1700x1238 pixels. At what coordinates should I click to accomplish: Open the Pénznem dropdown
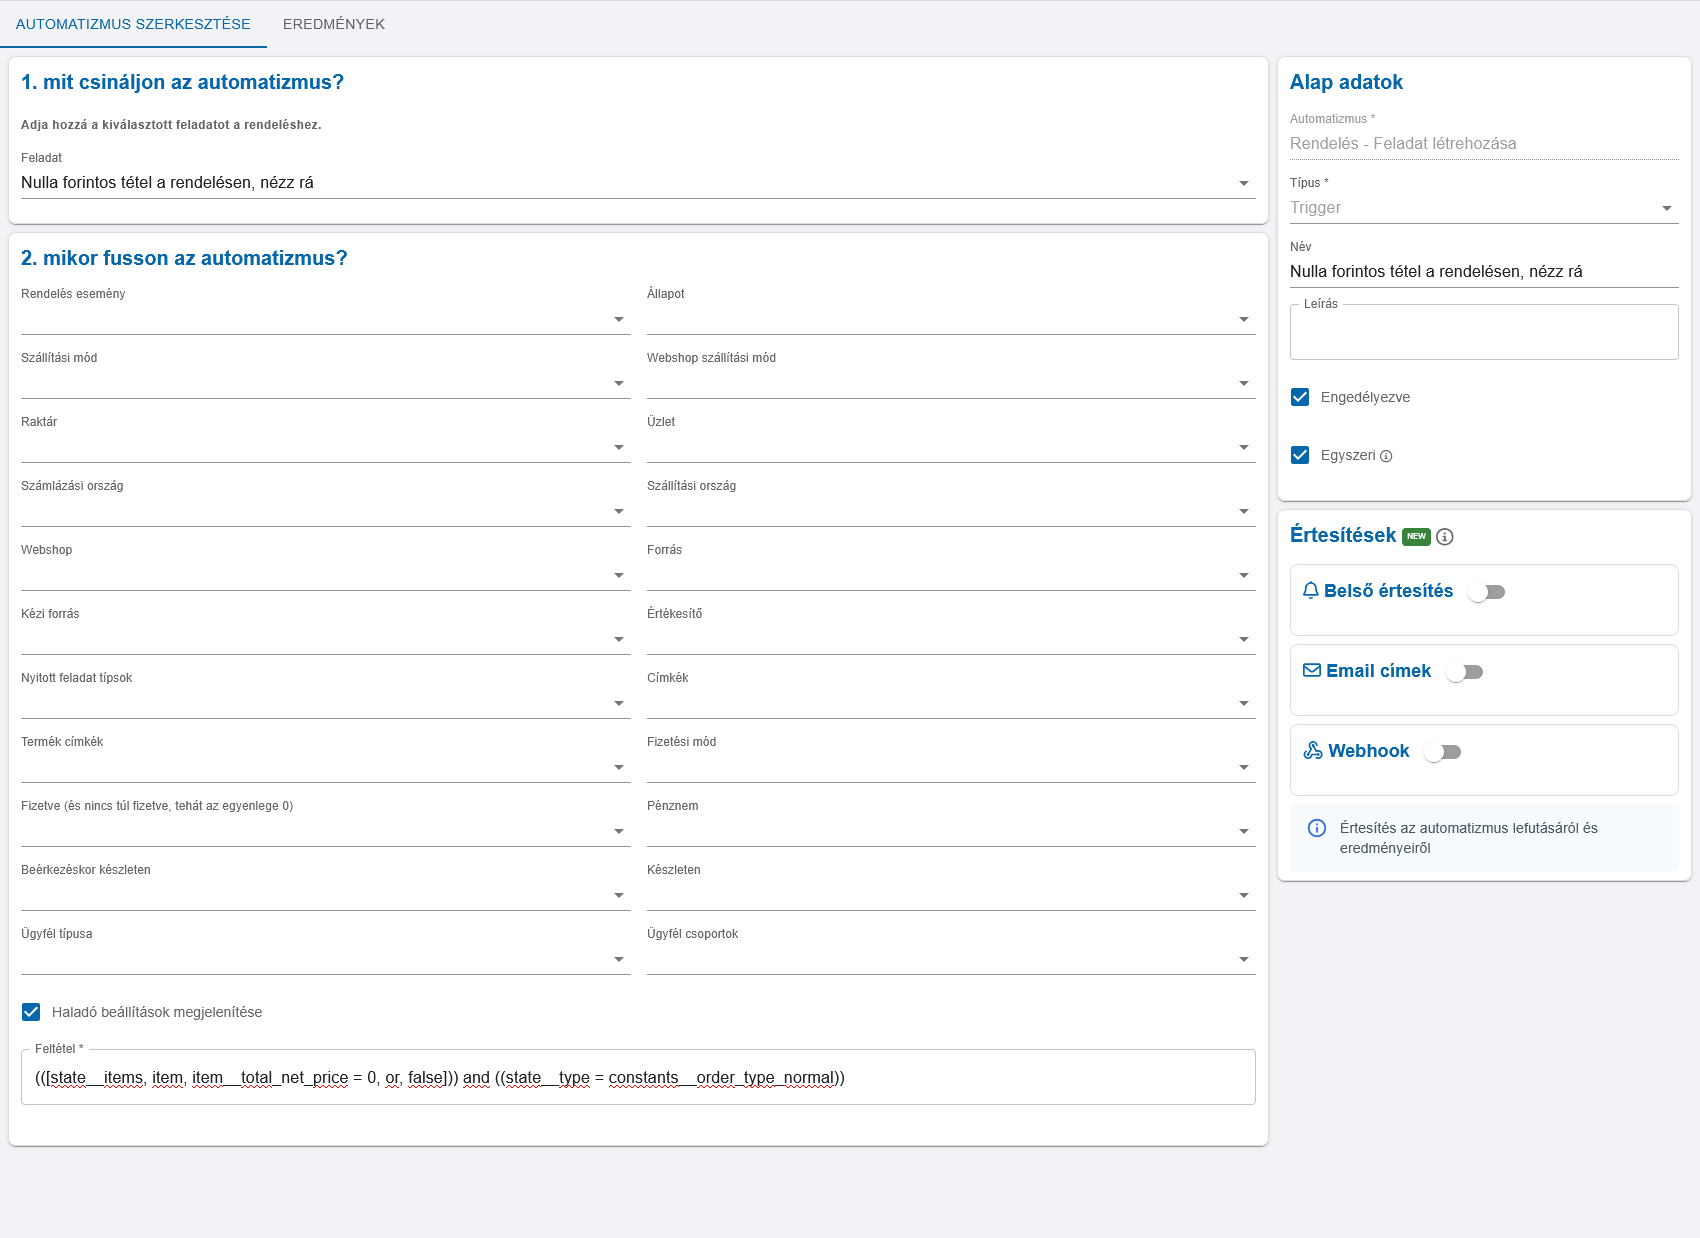951,831
